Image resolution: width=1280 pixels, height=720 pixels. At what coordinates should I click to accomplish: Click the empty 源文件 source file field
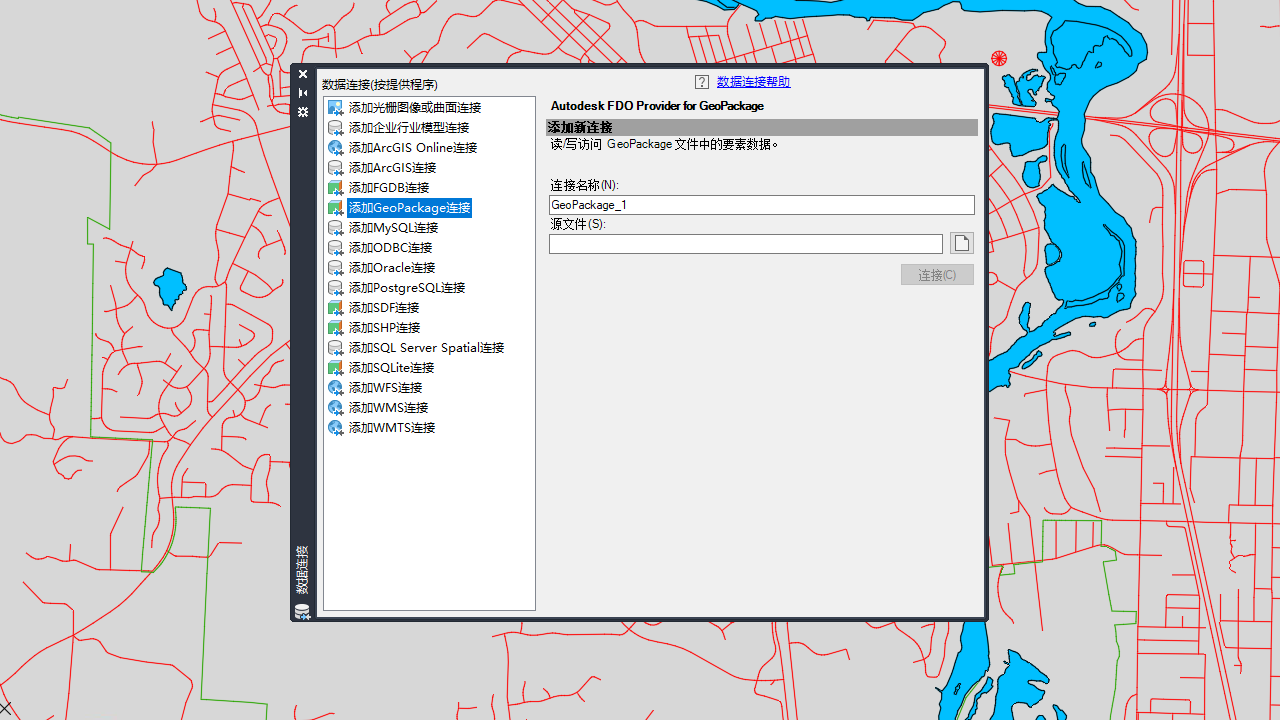pyautogui.click(x=745, y=244)
